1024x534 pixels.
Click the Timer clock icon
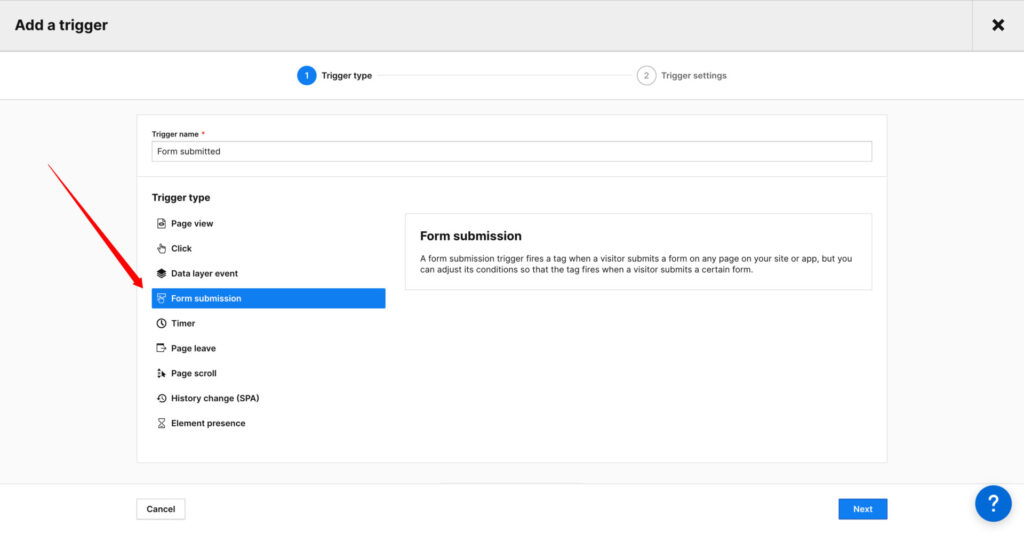point(161,324)
